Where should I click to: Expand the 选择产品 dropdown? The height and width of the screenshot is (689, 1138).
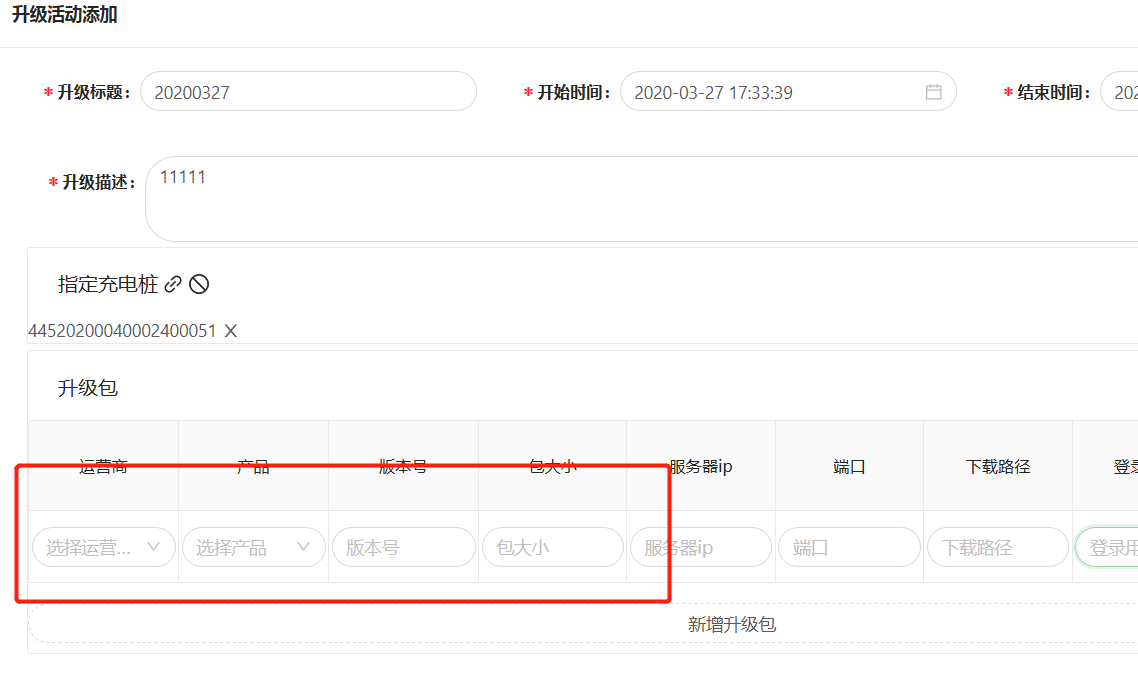240,547
